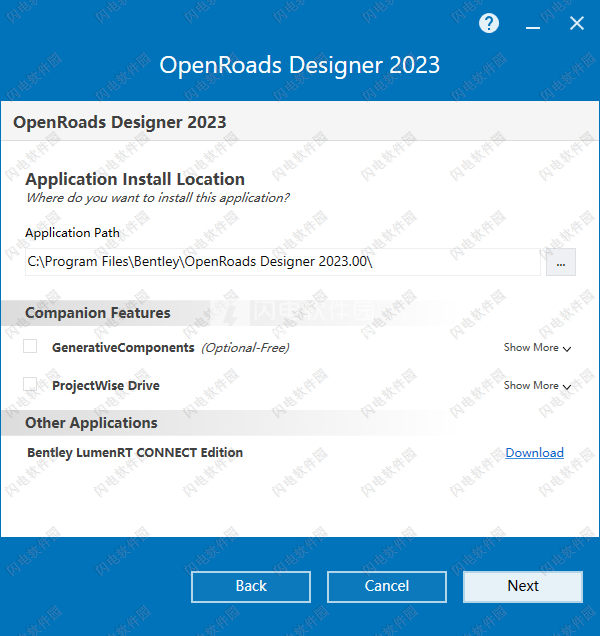
Task: Proceed with the Next button
Action: coord(523,587)
